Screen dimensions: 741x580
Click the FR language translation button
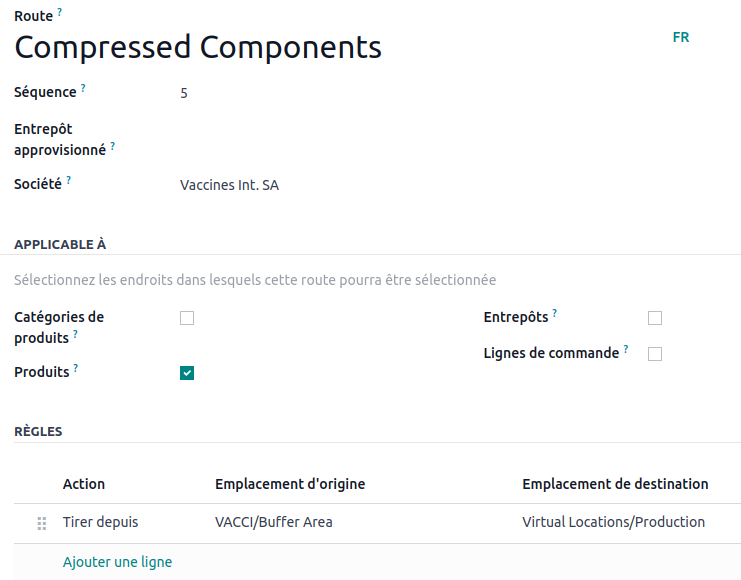[x=681, y=37]
